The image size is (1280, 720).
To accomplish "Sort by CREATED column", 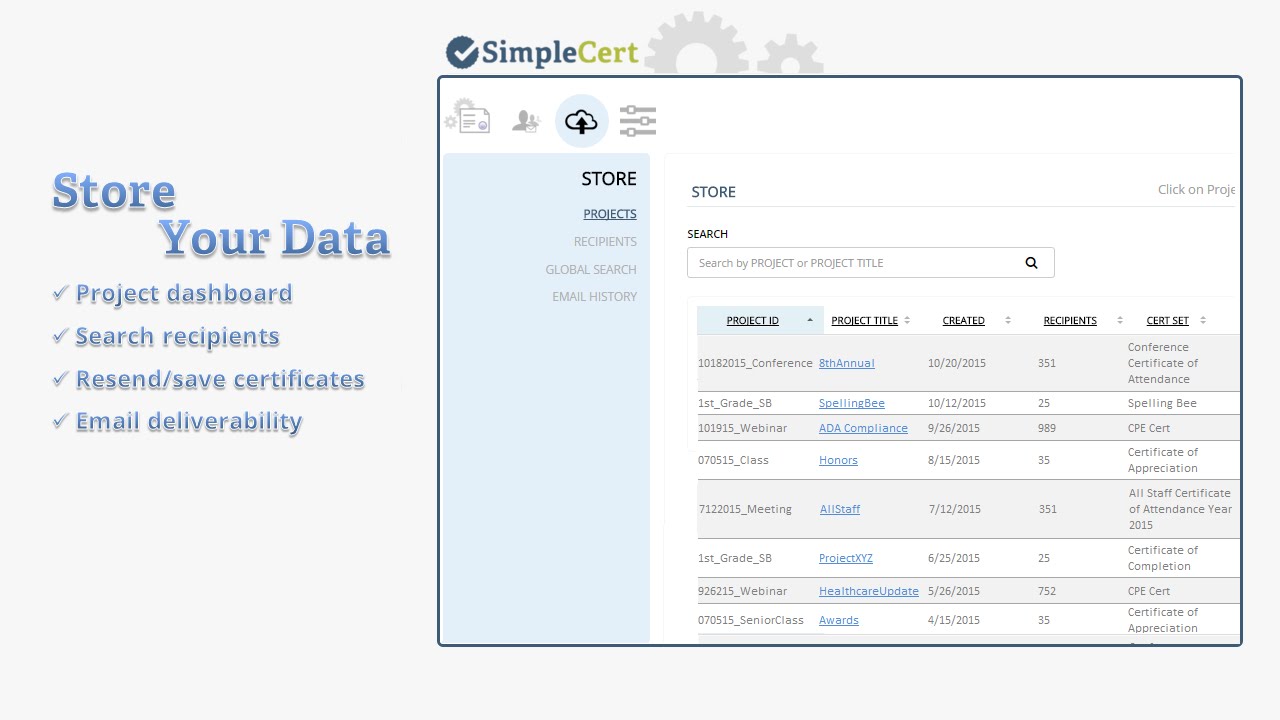I will (964, 321).
